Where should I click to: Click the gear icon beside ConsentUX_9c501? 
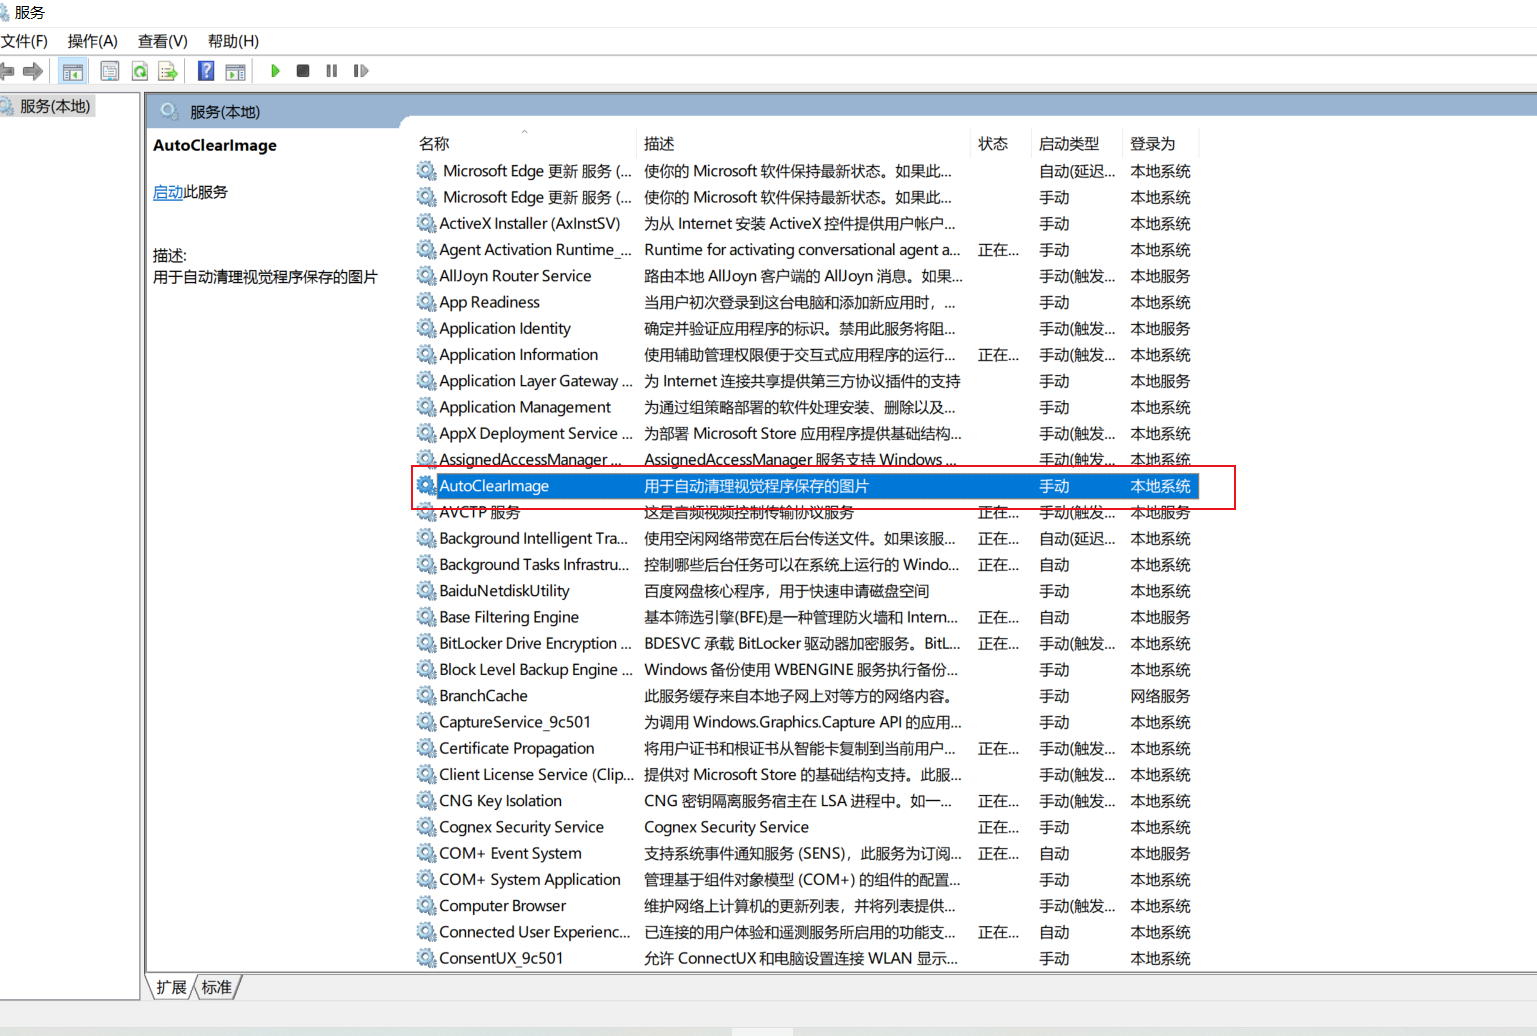pyautogui.click(x=427, y=958)
